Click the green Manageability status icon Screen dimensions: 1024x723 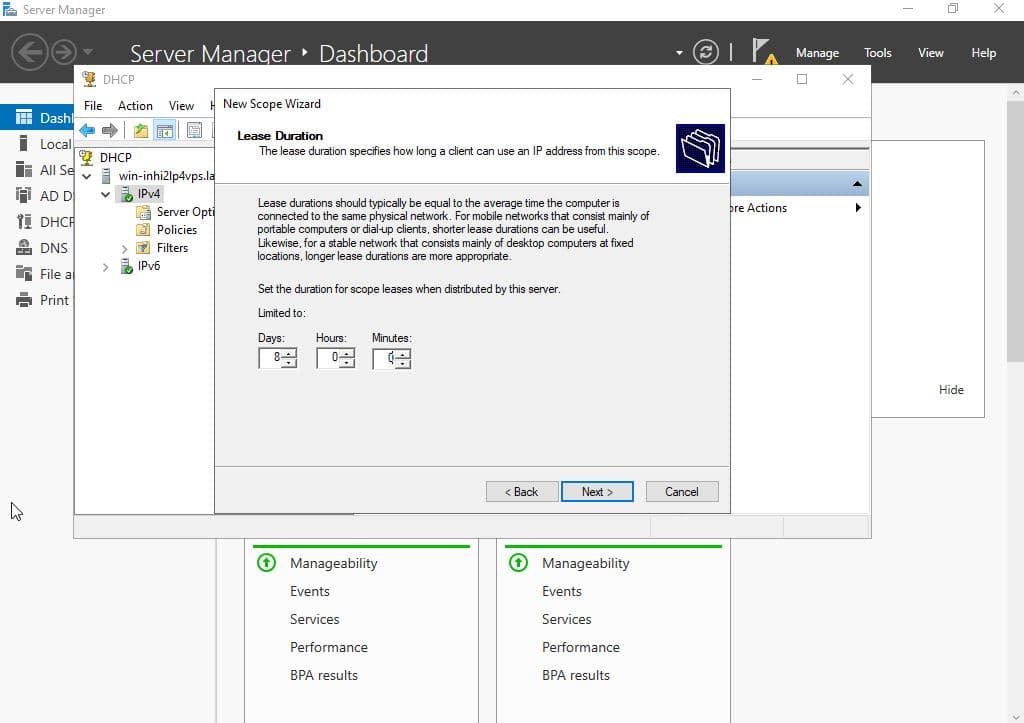point(267,563)
